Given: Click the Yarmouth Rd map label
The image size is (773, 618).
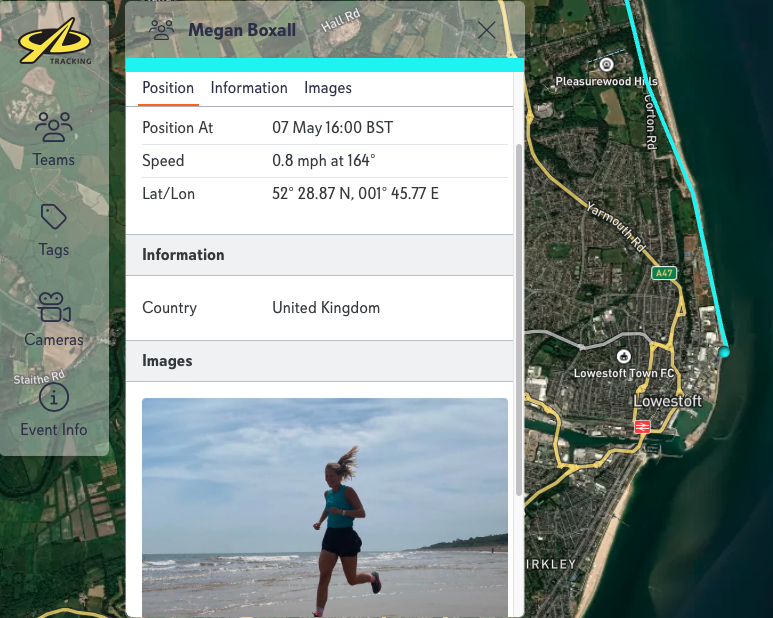Looking at the screenshot, I should 616,227.
